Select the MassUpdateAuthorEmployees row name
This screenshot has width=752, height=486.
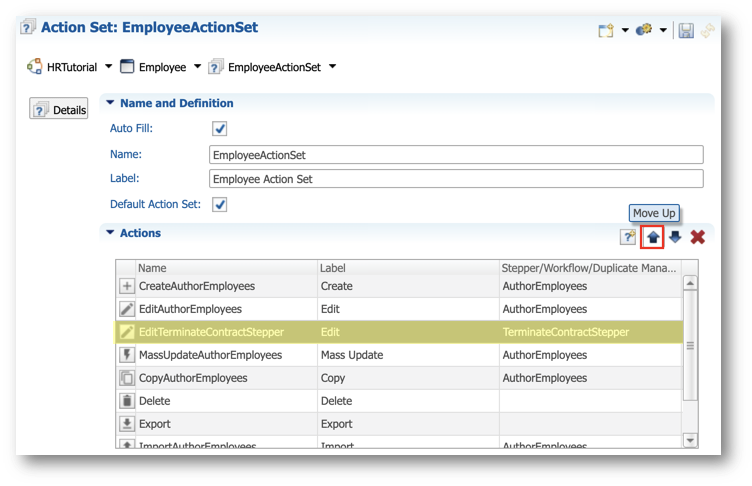tap(210, 355)
